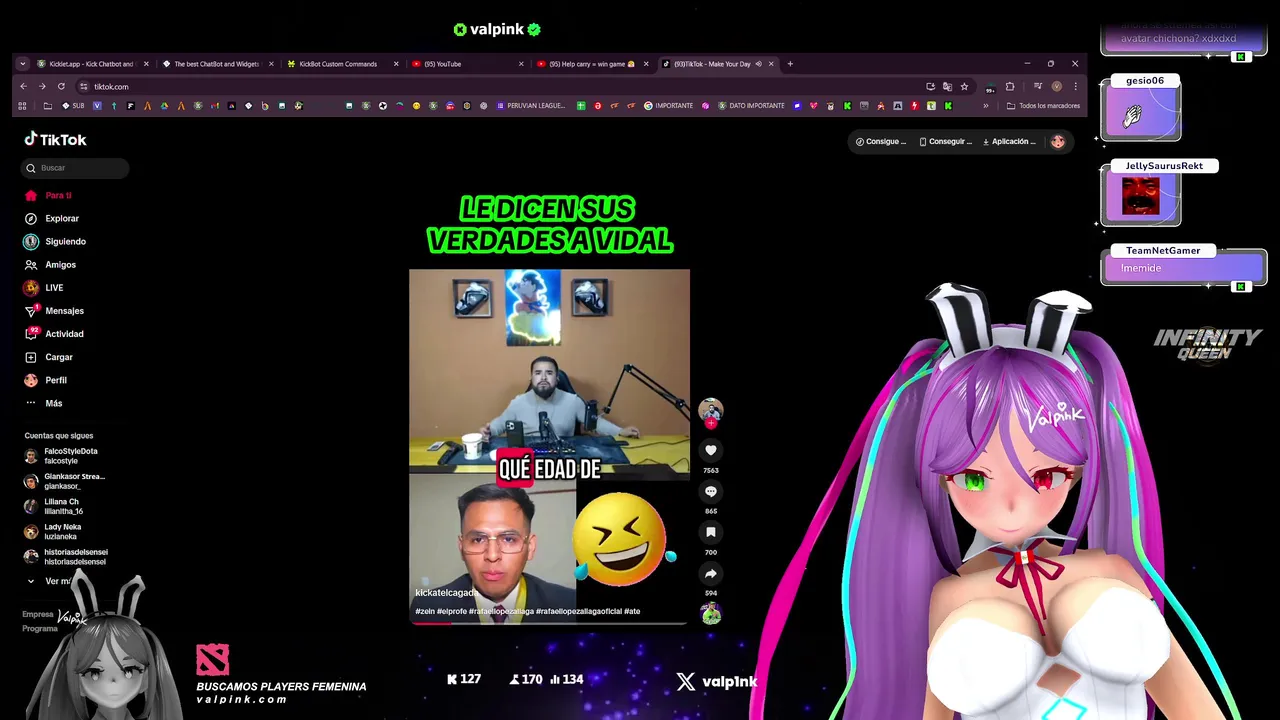Open Perfil in the sidebar
Screen dimensions: 1280x720
pyautogui.click(x=46, y=380)
